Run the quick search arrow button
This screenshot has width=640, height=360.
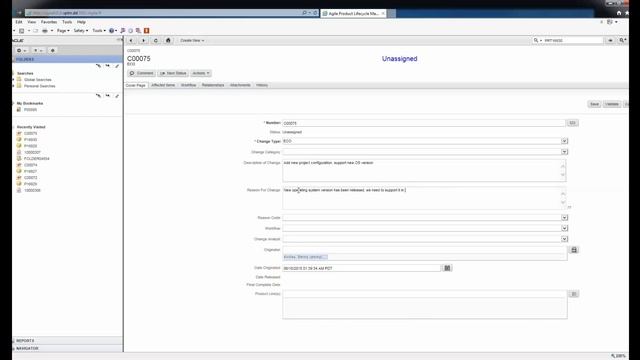[x=610, y=40]
